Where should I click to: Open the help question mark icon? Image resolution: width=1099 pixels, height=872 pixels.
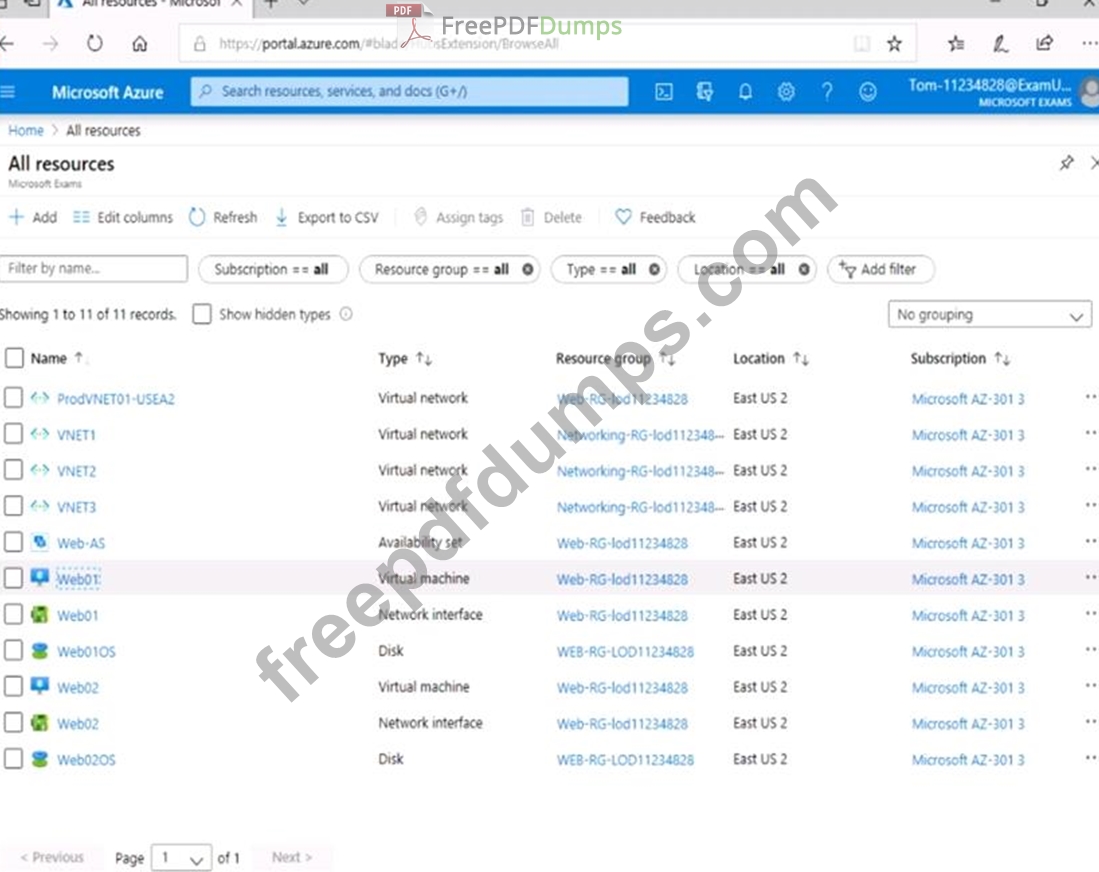click(x=827, y=92)
